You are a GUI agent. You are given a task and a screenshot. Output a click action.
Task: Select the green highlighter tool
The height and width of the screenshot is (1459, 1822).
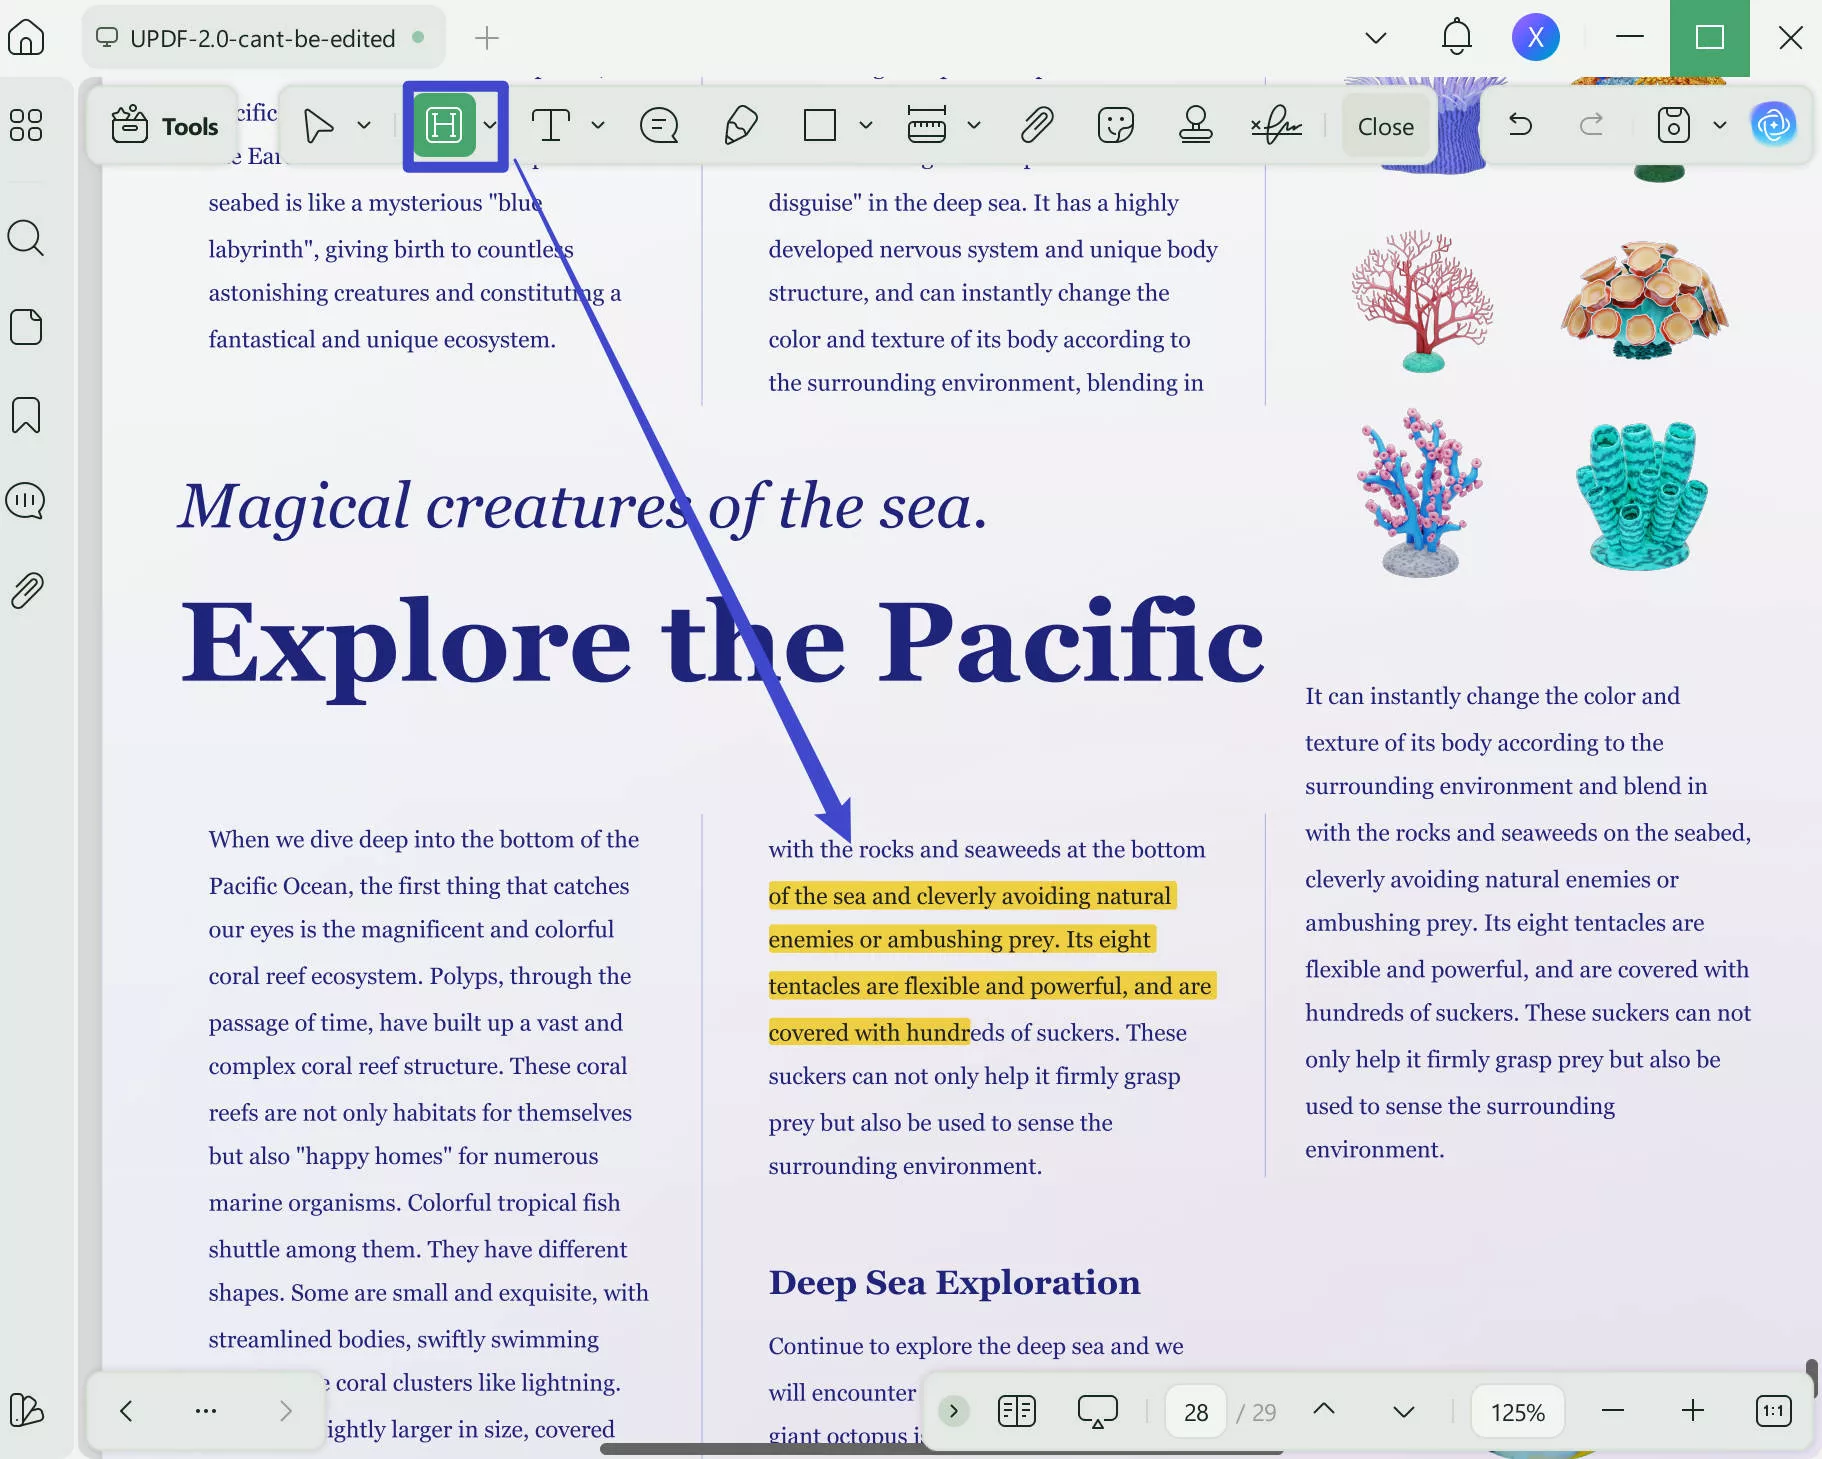click(443, 126)
